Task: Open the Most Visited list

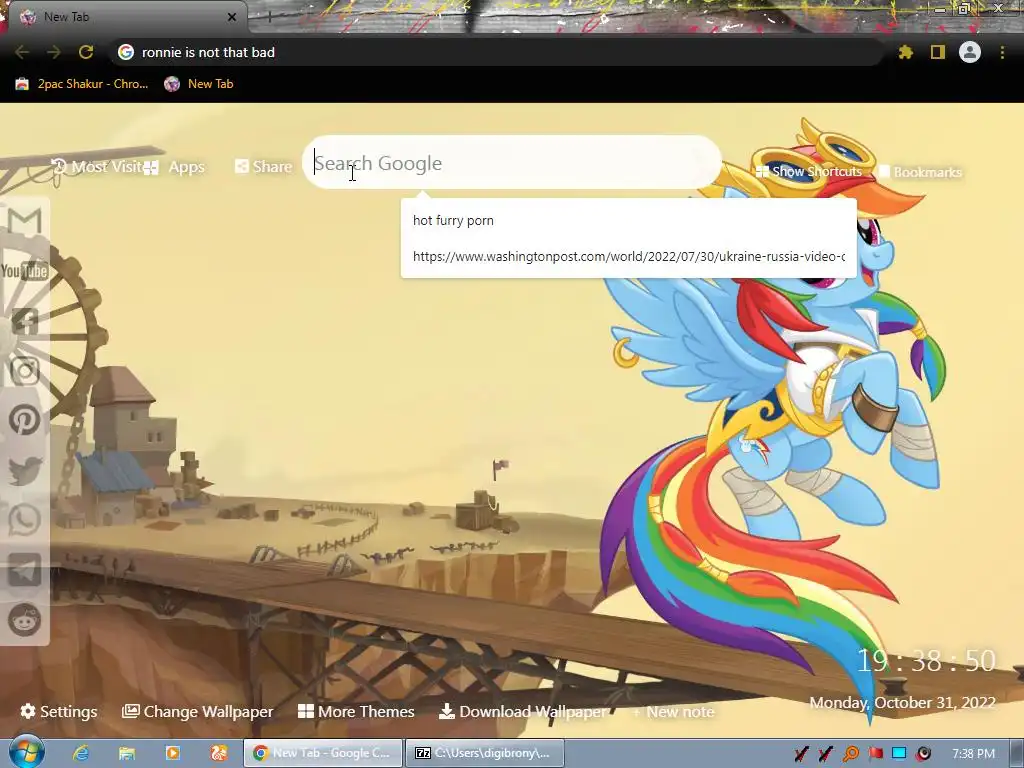Action: [x=97, y=167]
